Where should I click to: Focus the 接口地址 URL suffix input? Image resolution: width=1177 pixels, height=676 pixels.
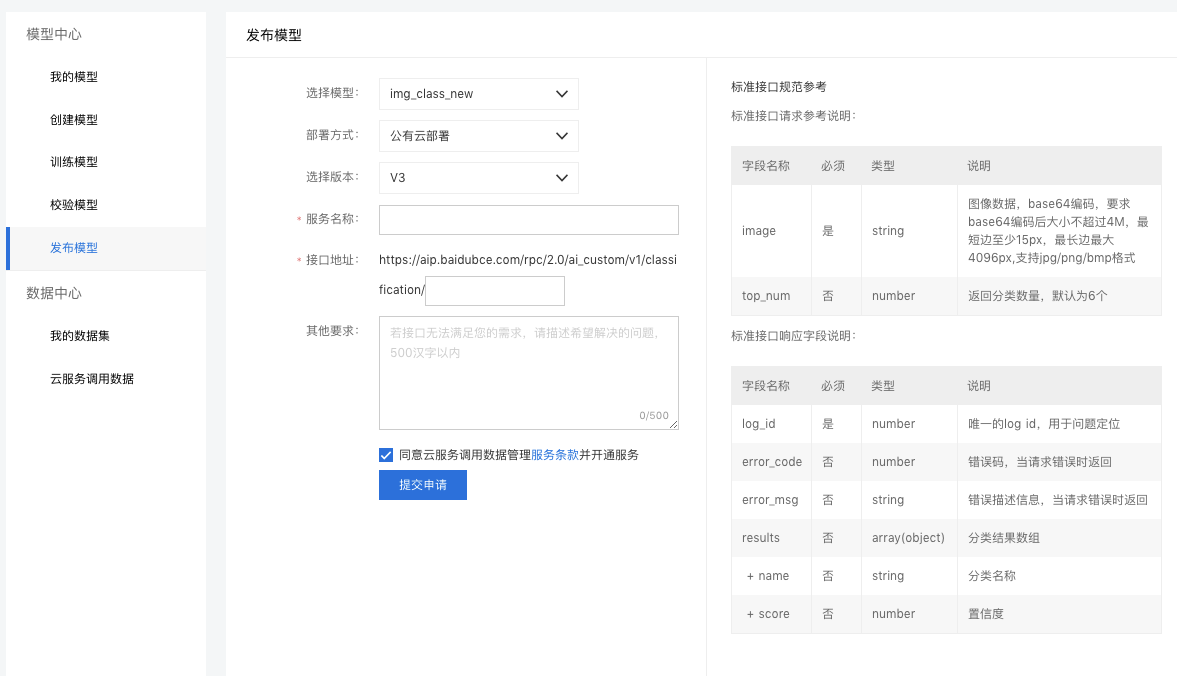click(494, 290)
